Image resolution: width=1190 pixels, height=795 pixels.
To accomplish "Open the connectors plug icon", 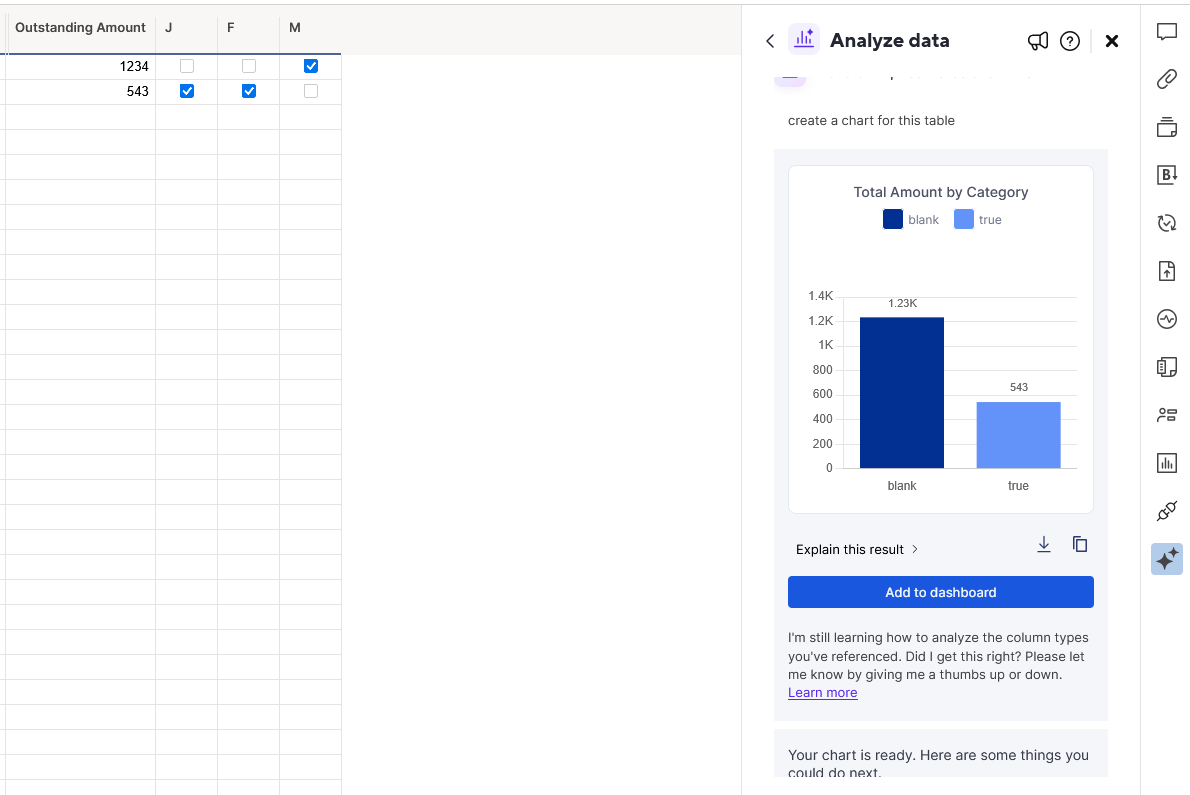I will pos(1166,511).
